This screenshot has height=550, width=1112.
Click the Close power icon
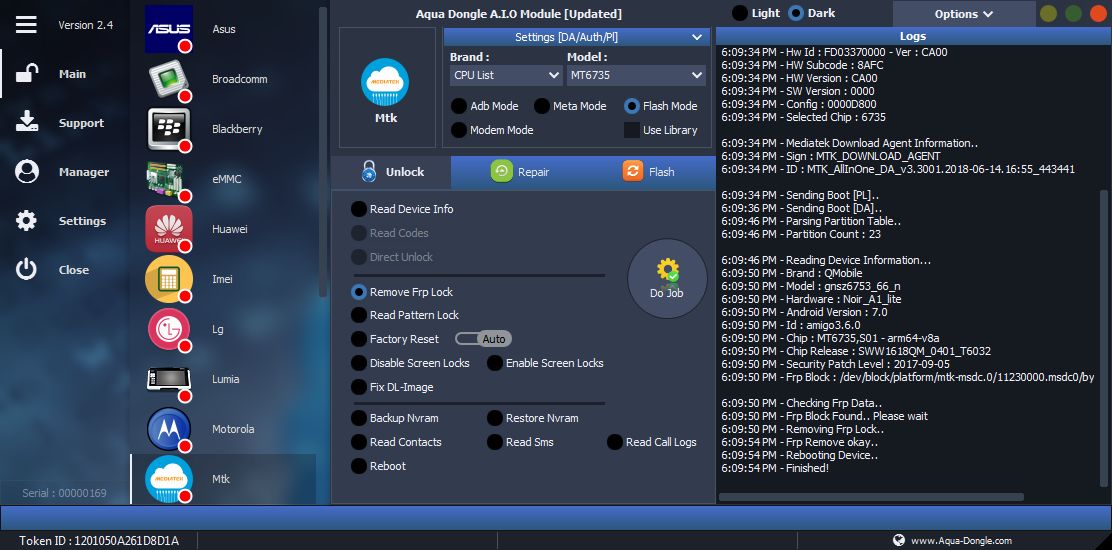(x=26, y=270)
